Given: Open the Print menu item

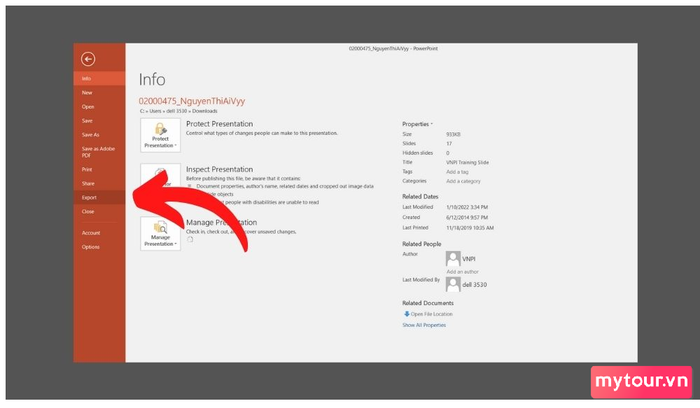Looking at the screenshot, I should pos(99,169).
